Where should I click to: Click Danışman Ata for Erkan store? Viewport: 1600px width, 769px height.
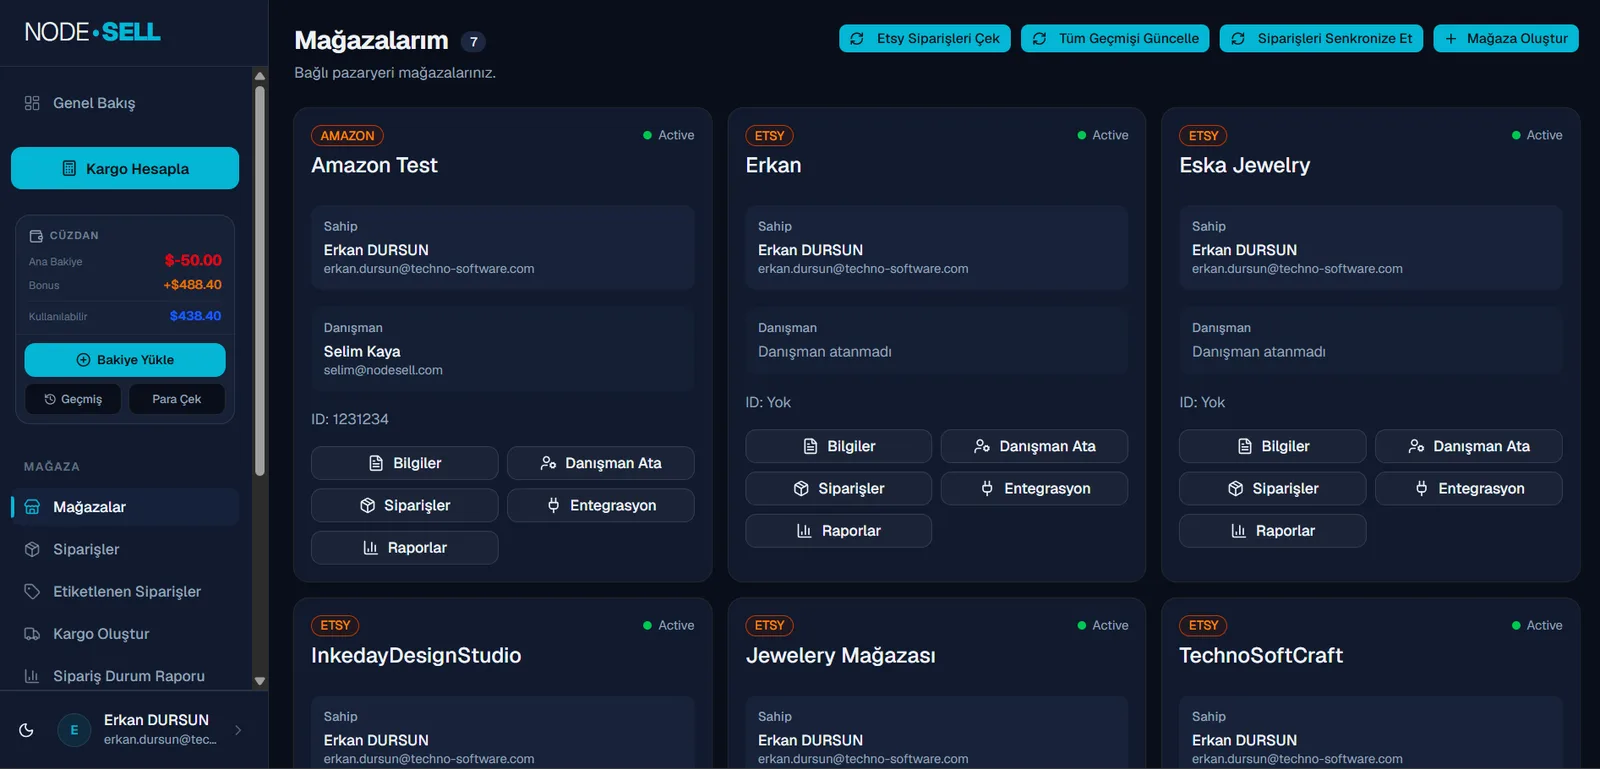click(1034, 446)
